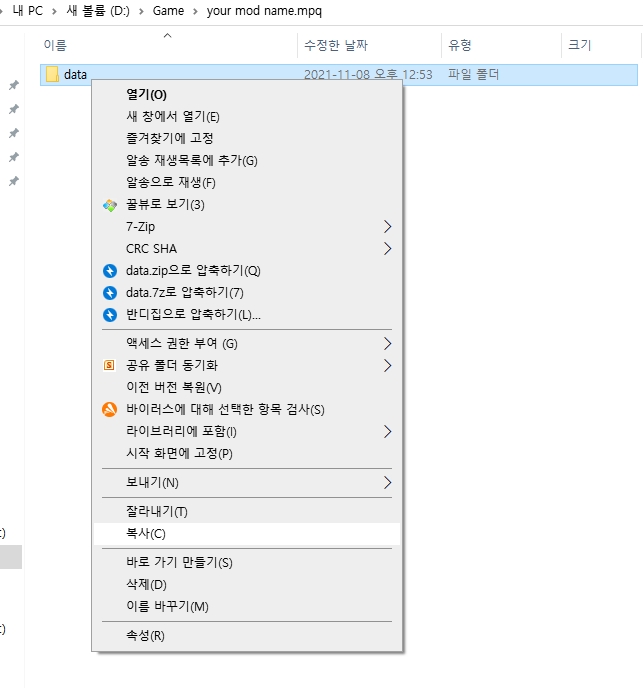Choose 이전 버전 복원(V)

point(247,387)
